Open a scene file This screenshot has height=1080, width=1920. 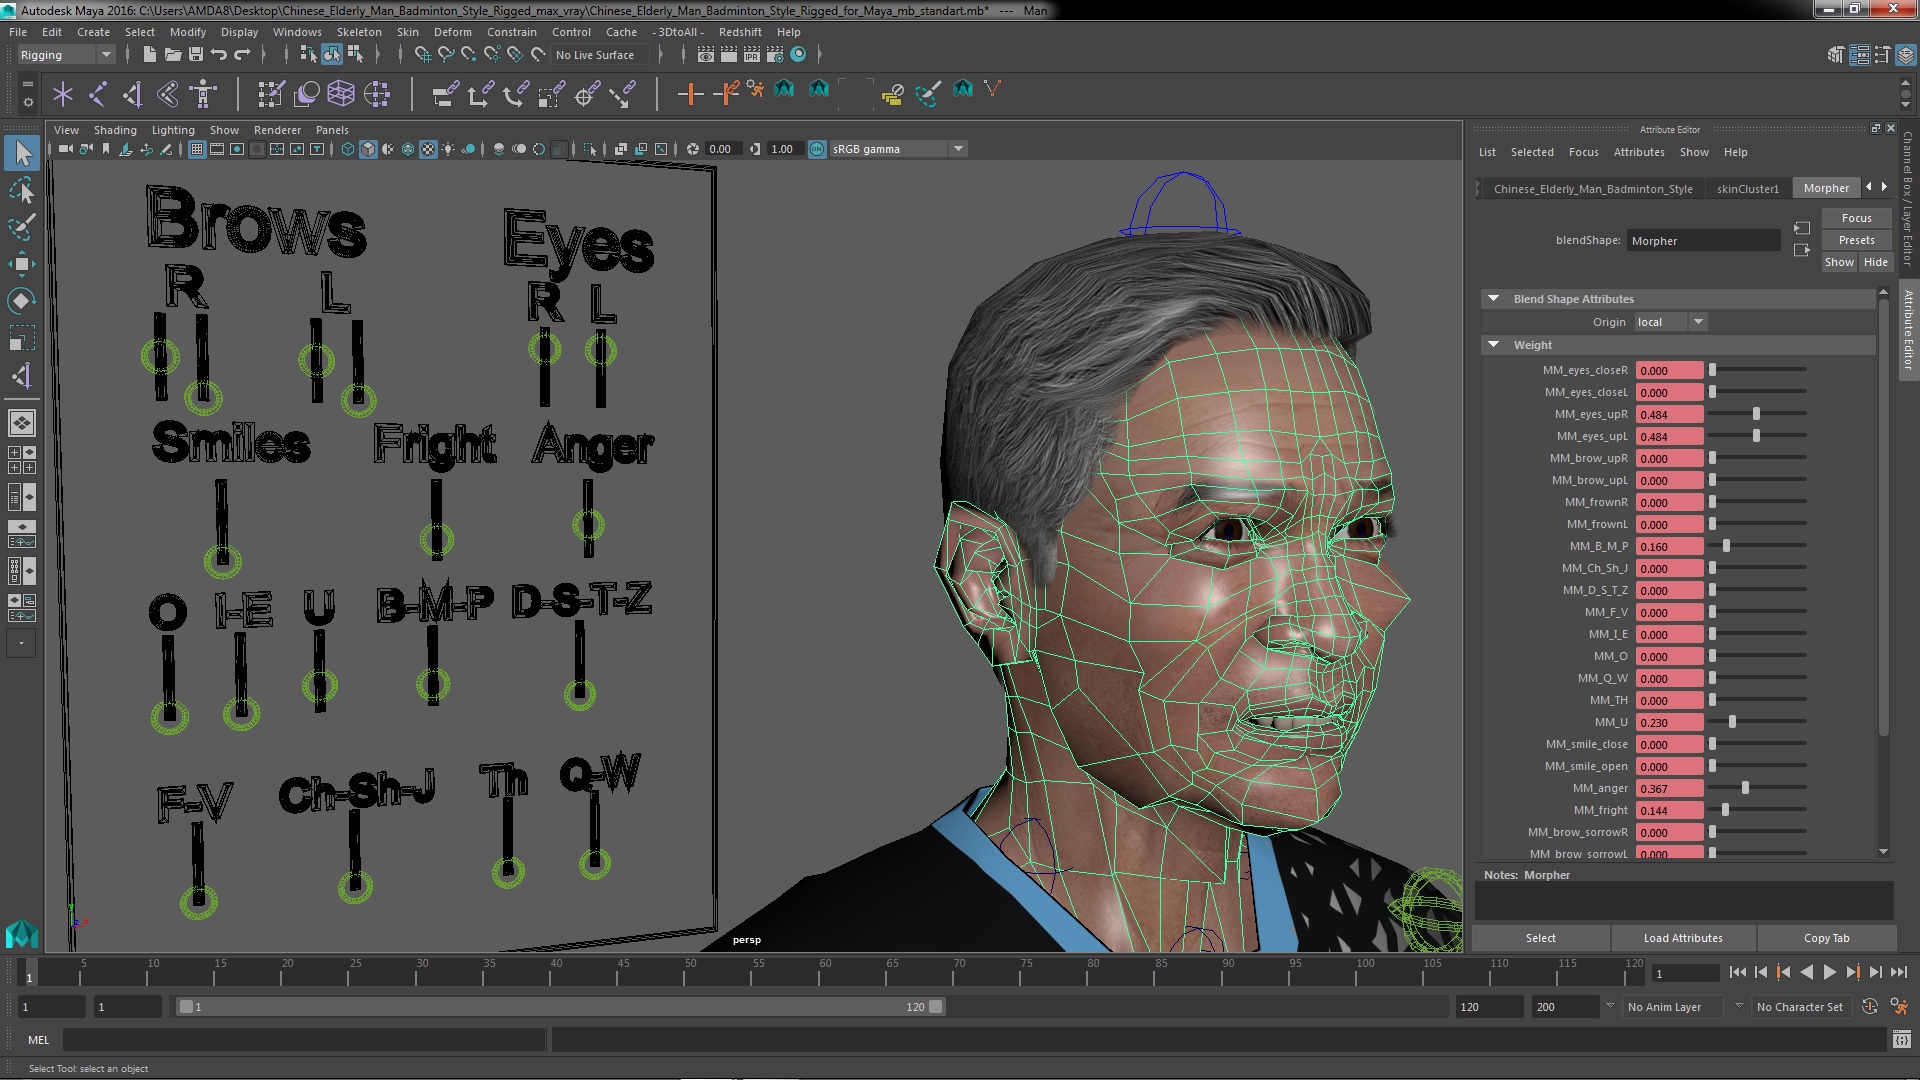172,55
